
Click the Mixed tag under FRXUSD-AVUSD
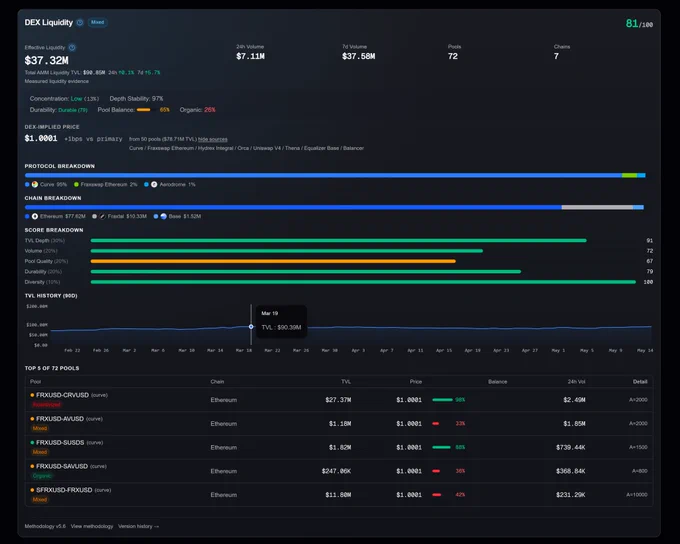pos(39,428)
